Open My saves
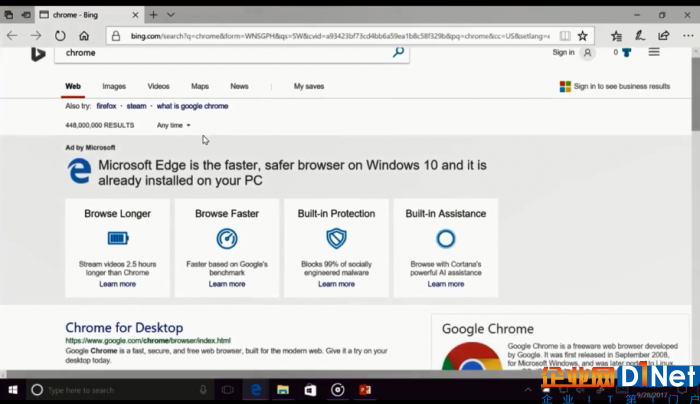This screenshot has width=700, height=404. (309, 86)
